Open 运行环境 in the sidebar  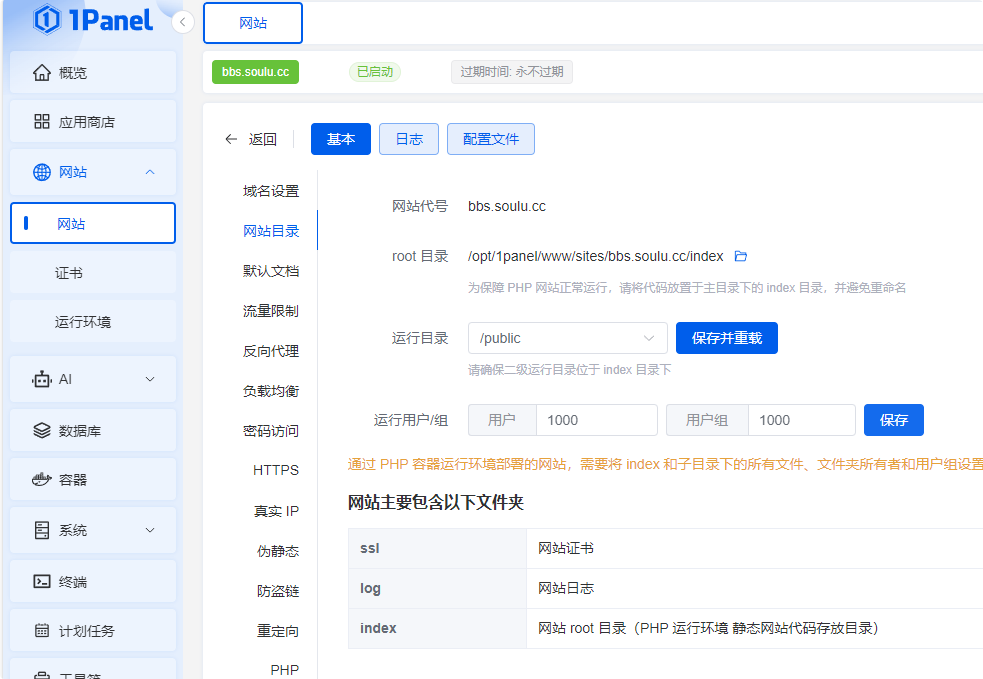(x=93, y=322)
